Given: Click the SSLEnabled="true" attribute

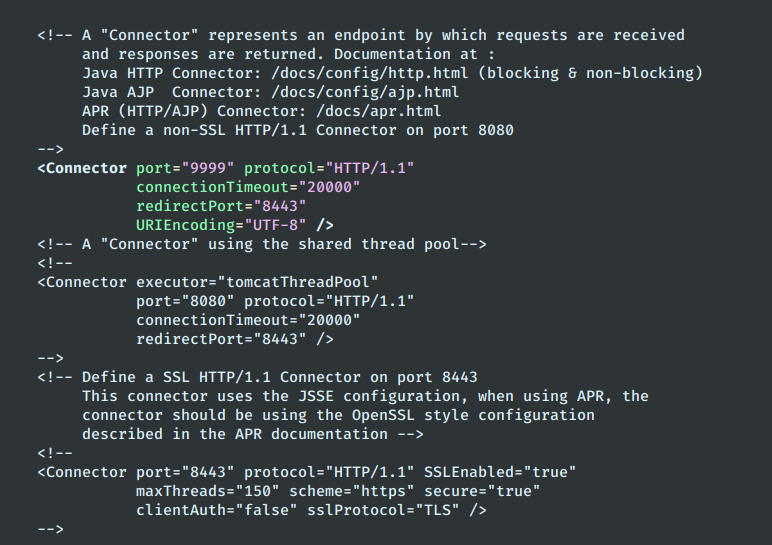Looking at the screenshot, I should tap(500, 473).
